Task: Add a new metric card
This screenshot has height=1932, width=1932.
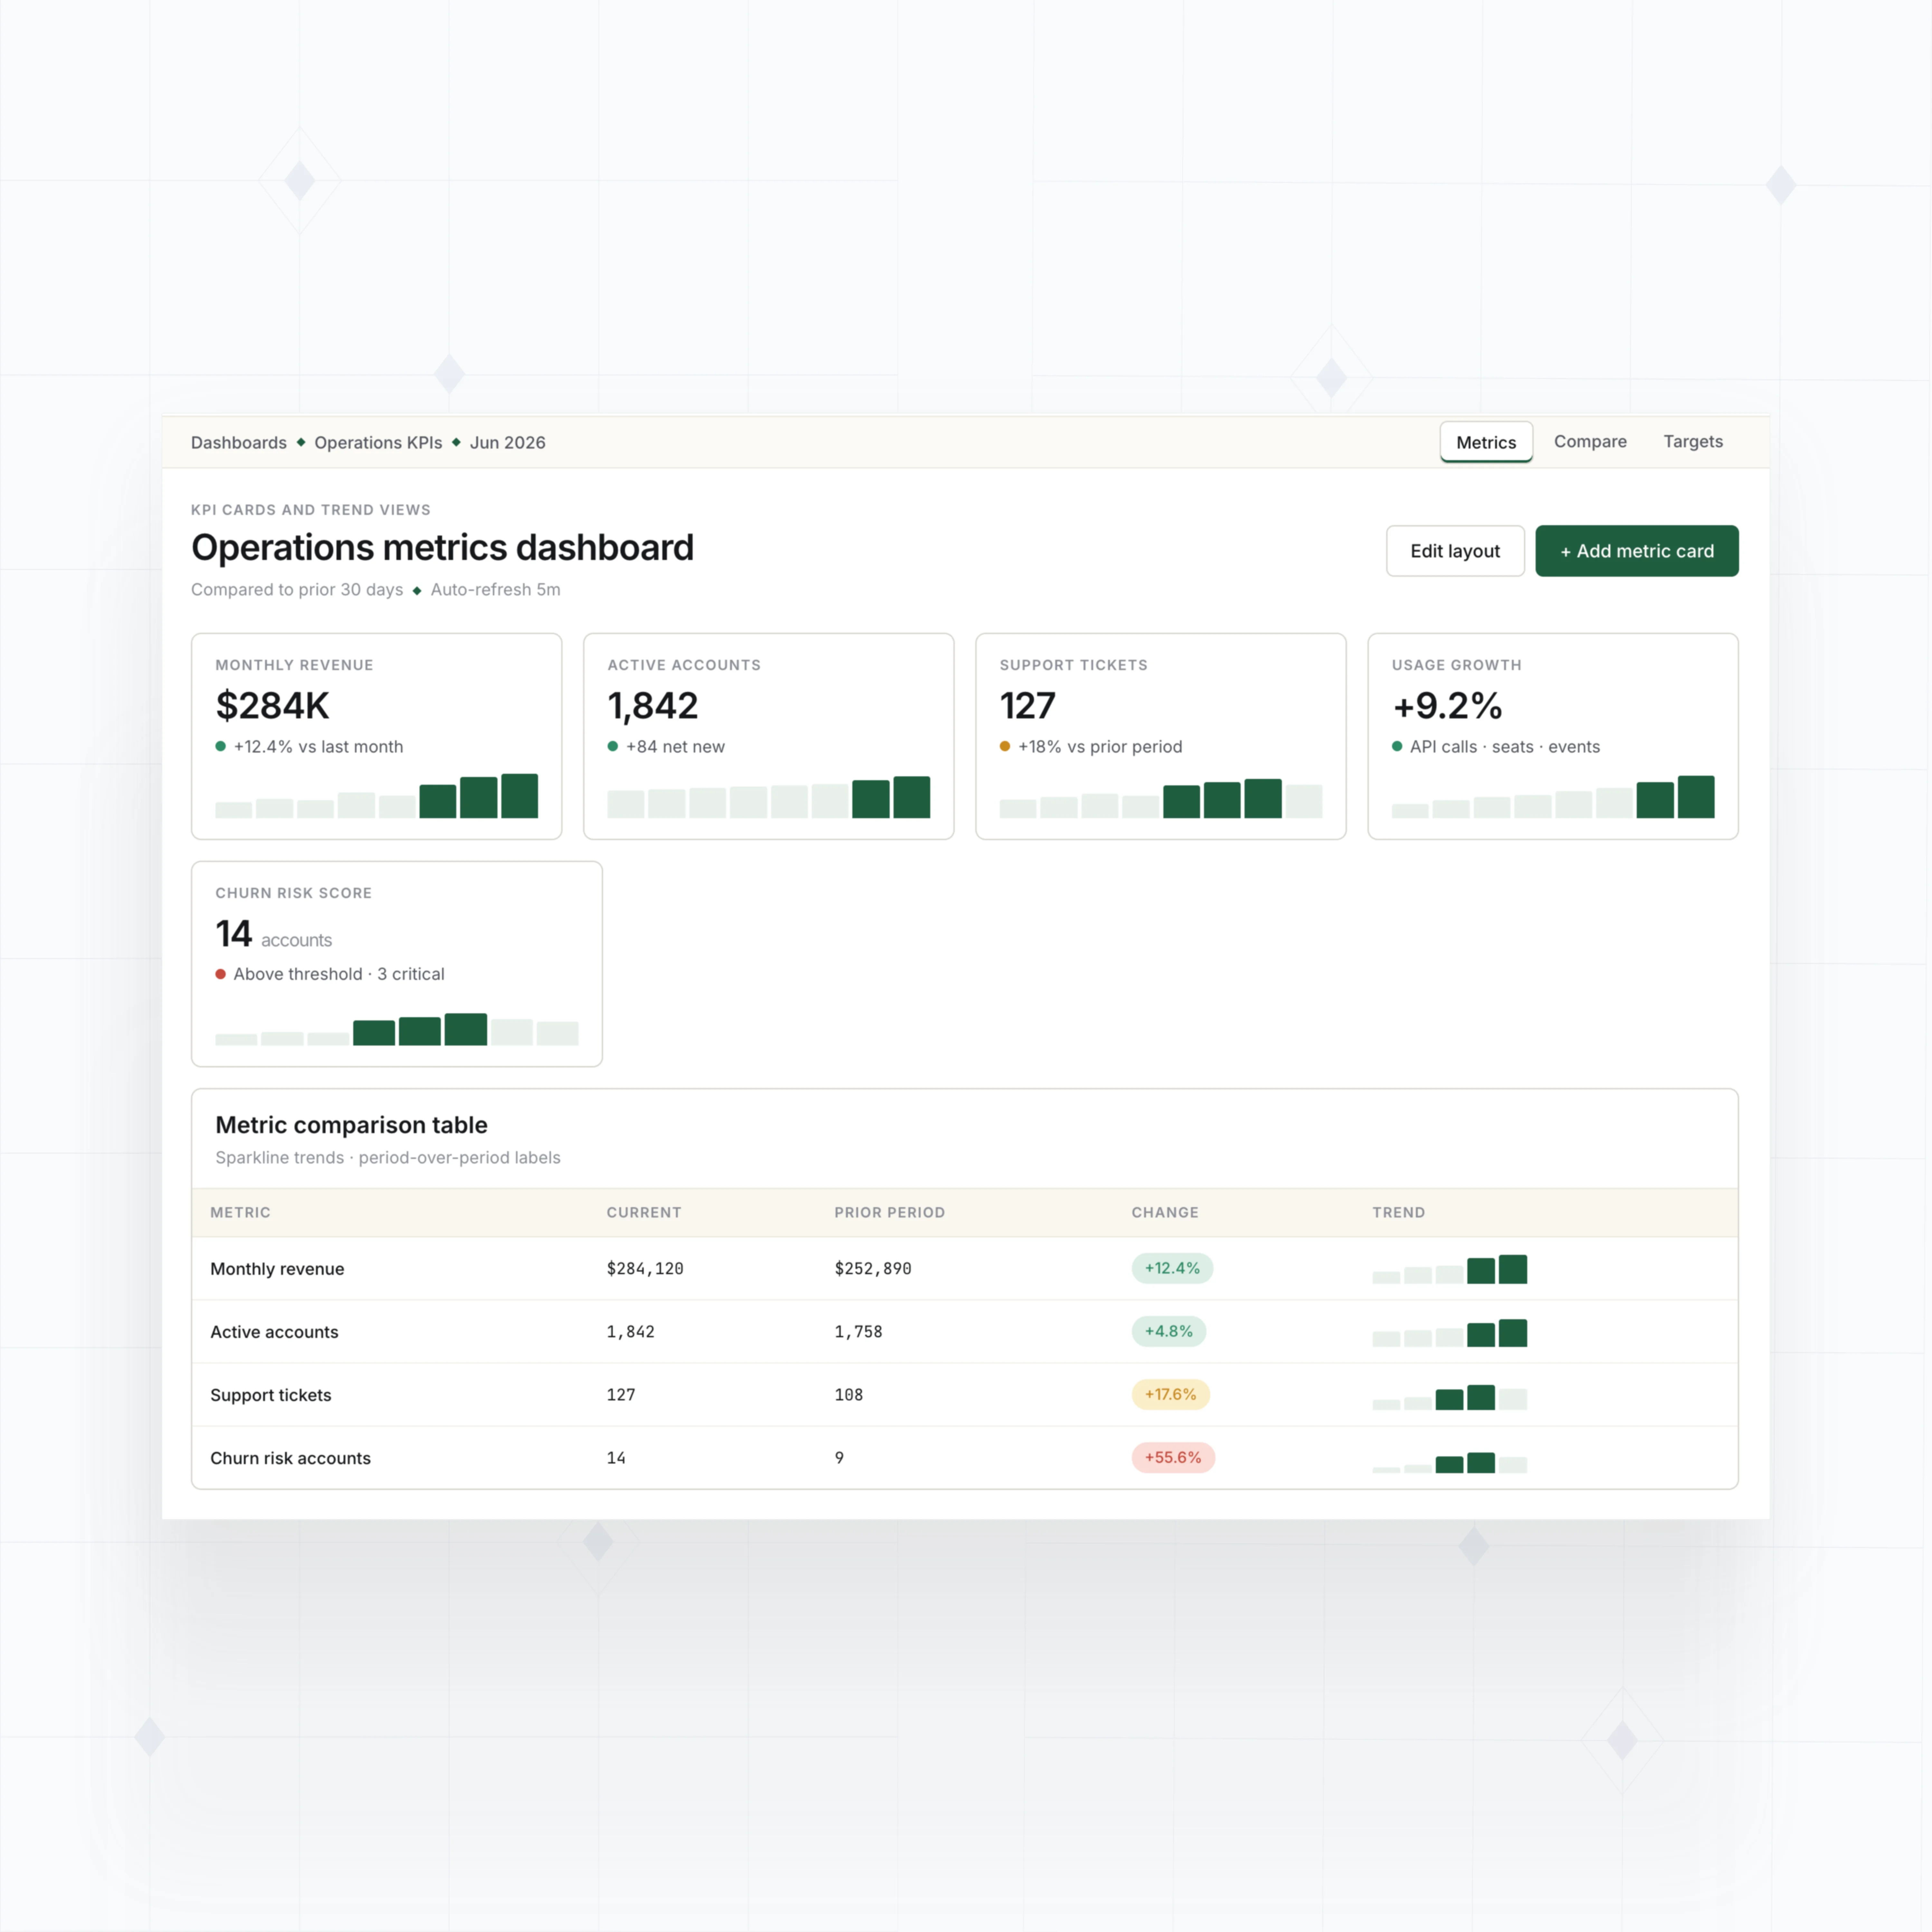Action: (1637, 551)
